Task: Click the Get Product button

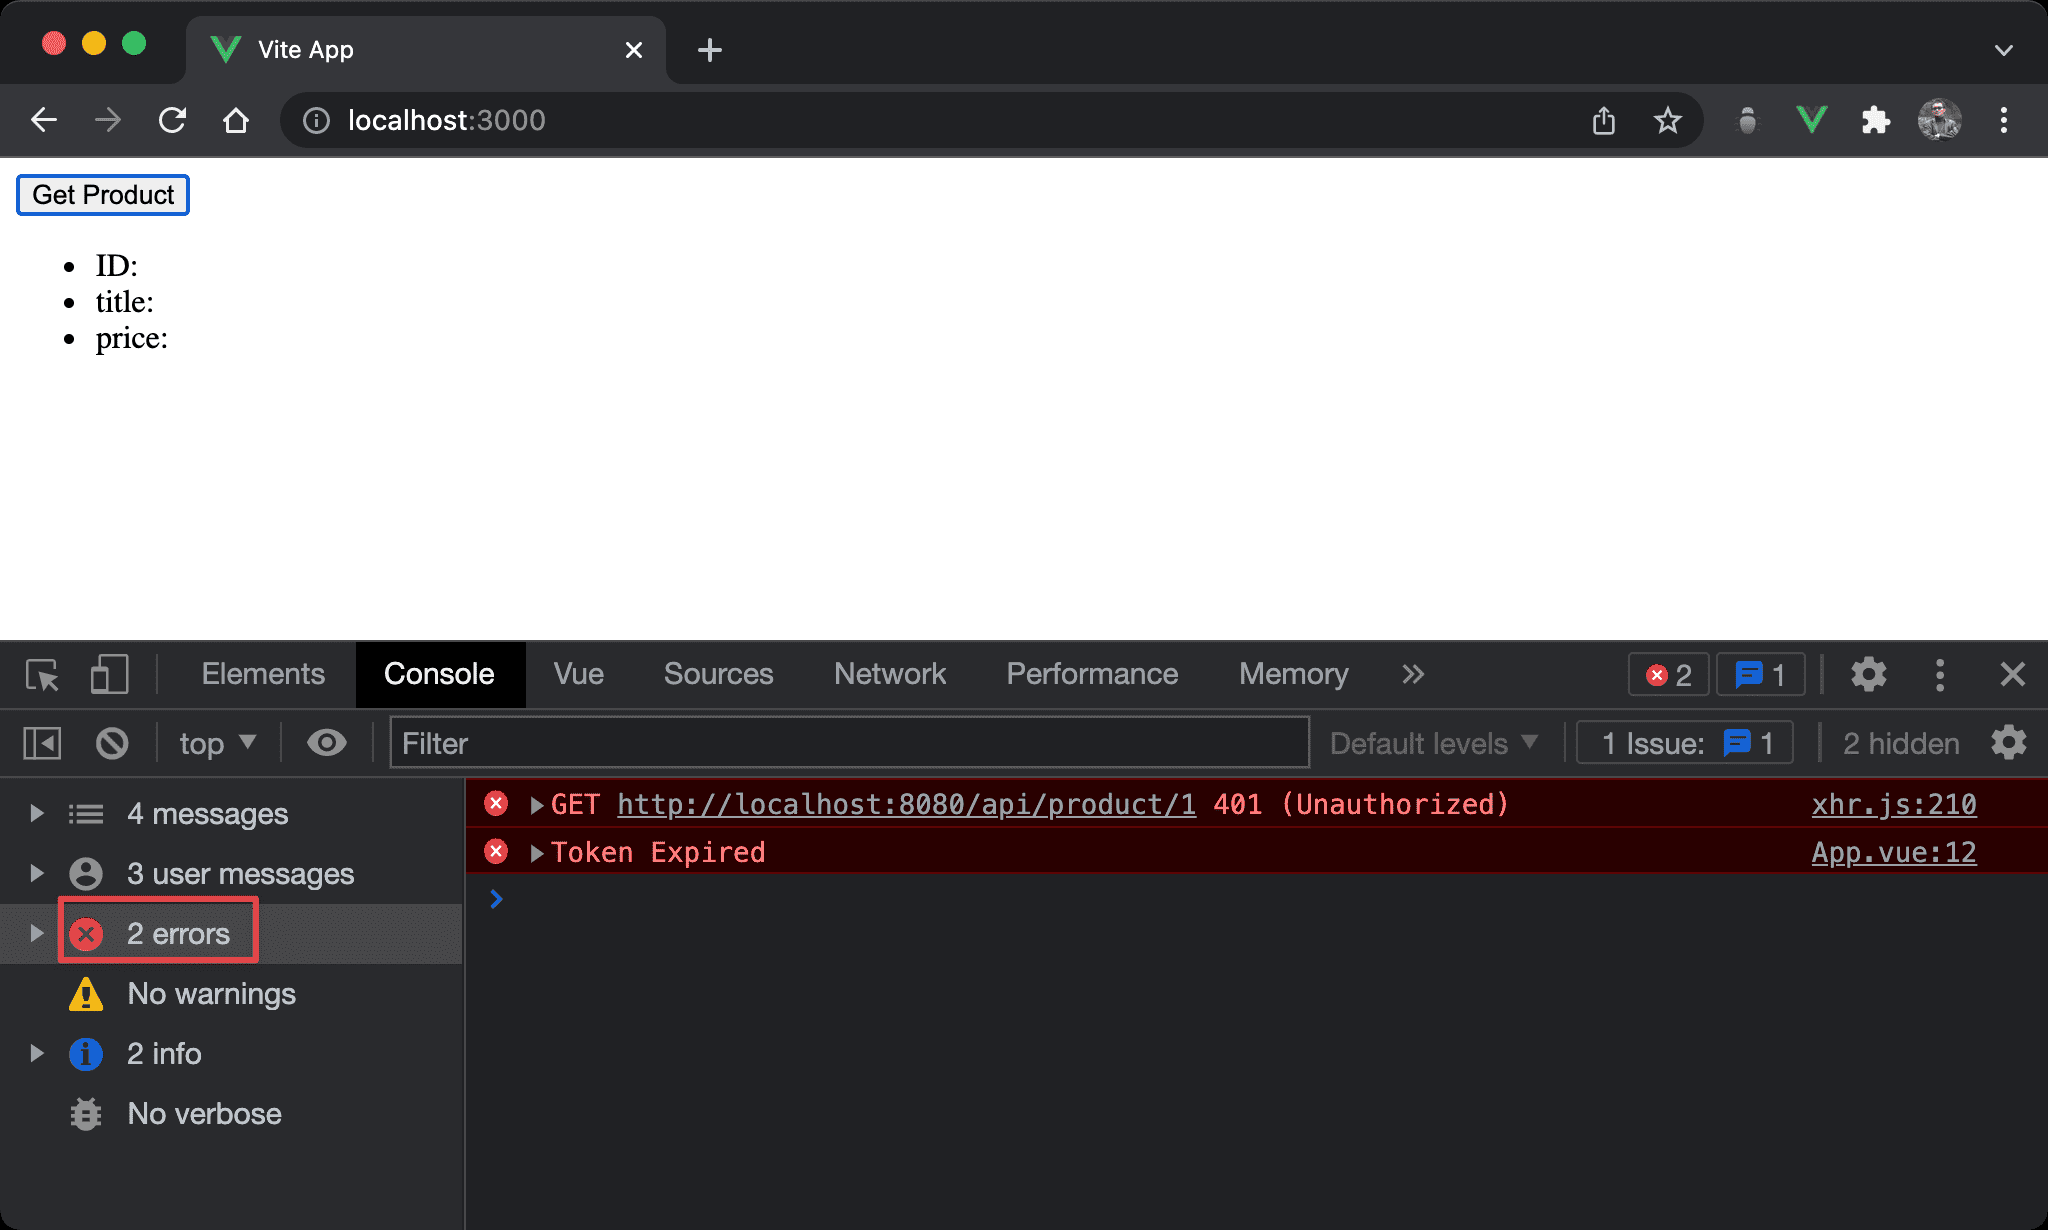Action: (x=103, y=195)
